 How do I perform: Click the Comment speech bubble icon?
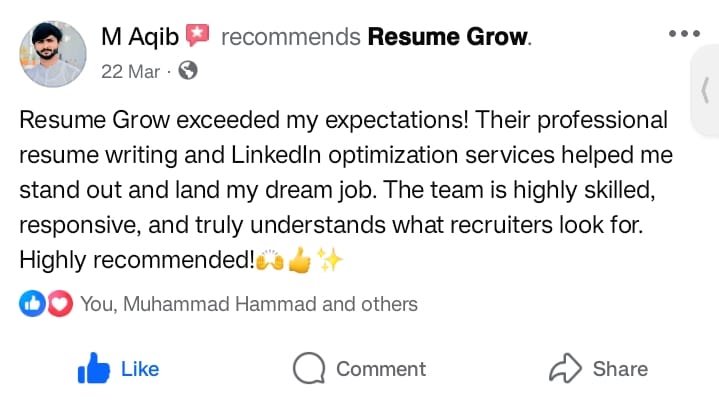309,369
